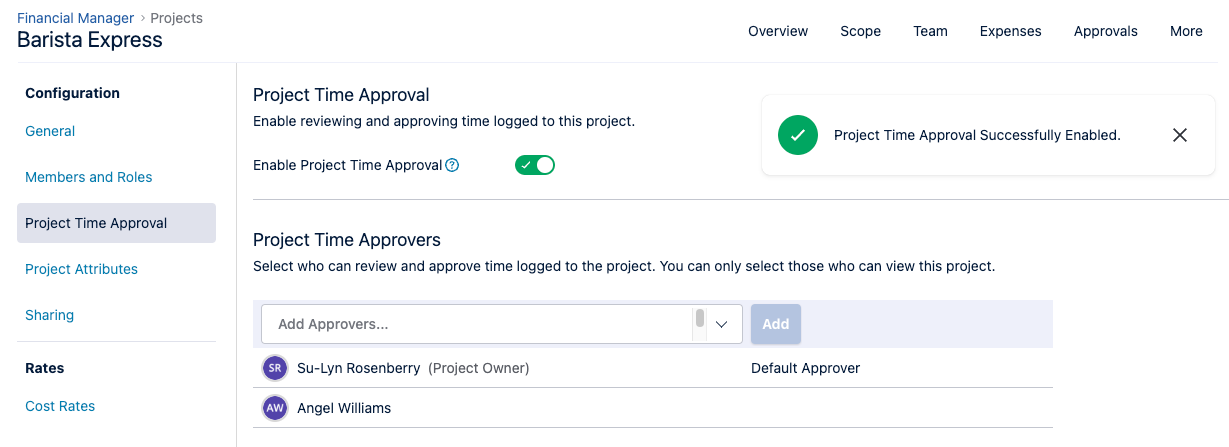Image resolution: width=1229 pixels, height=447 pixels.
Task: Open the Expenses tab
Action: pyautogui.click(x=1010, y=31)
